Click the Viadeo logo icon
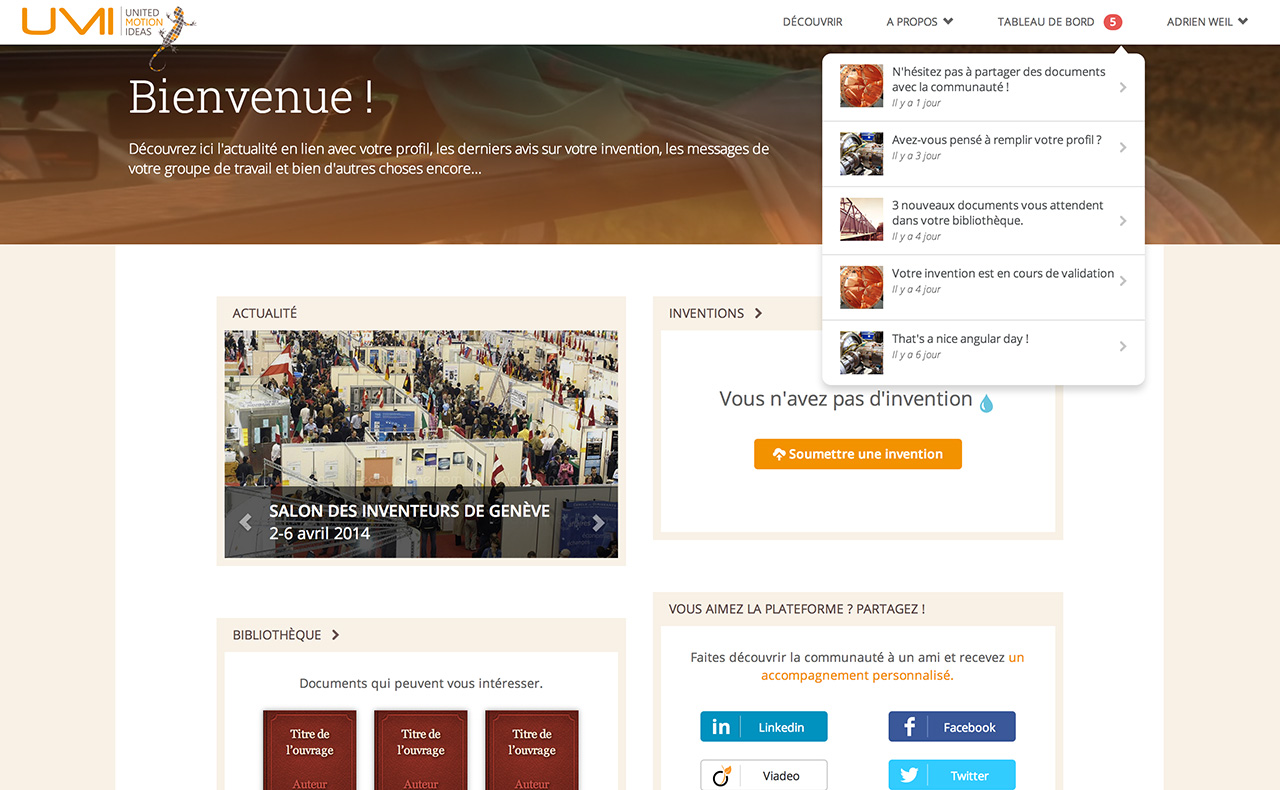This screenshot has width=1280, height=790. 721,775
